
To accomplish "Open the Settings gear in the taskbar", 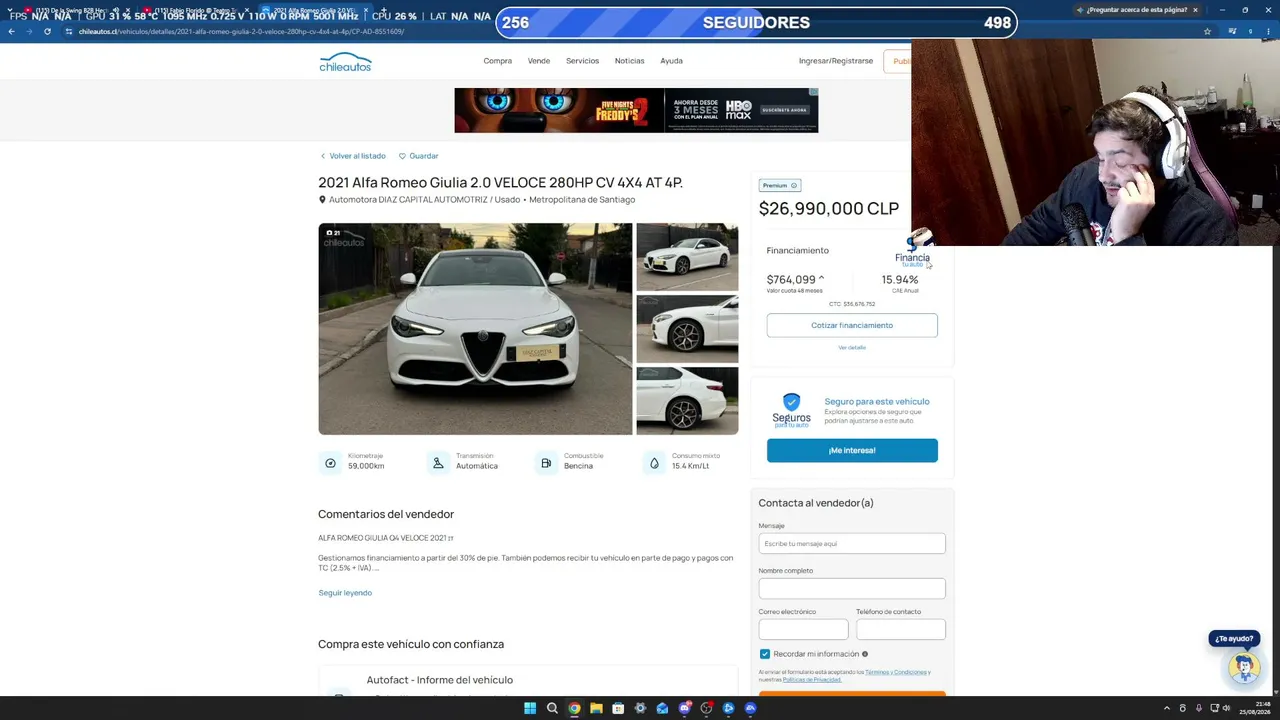I will [x=640, y=708].
